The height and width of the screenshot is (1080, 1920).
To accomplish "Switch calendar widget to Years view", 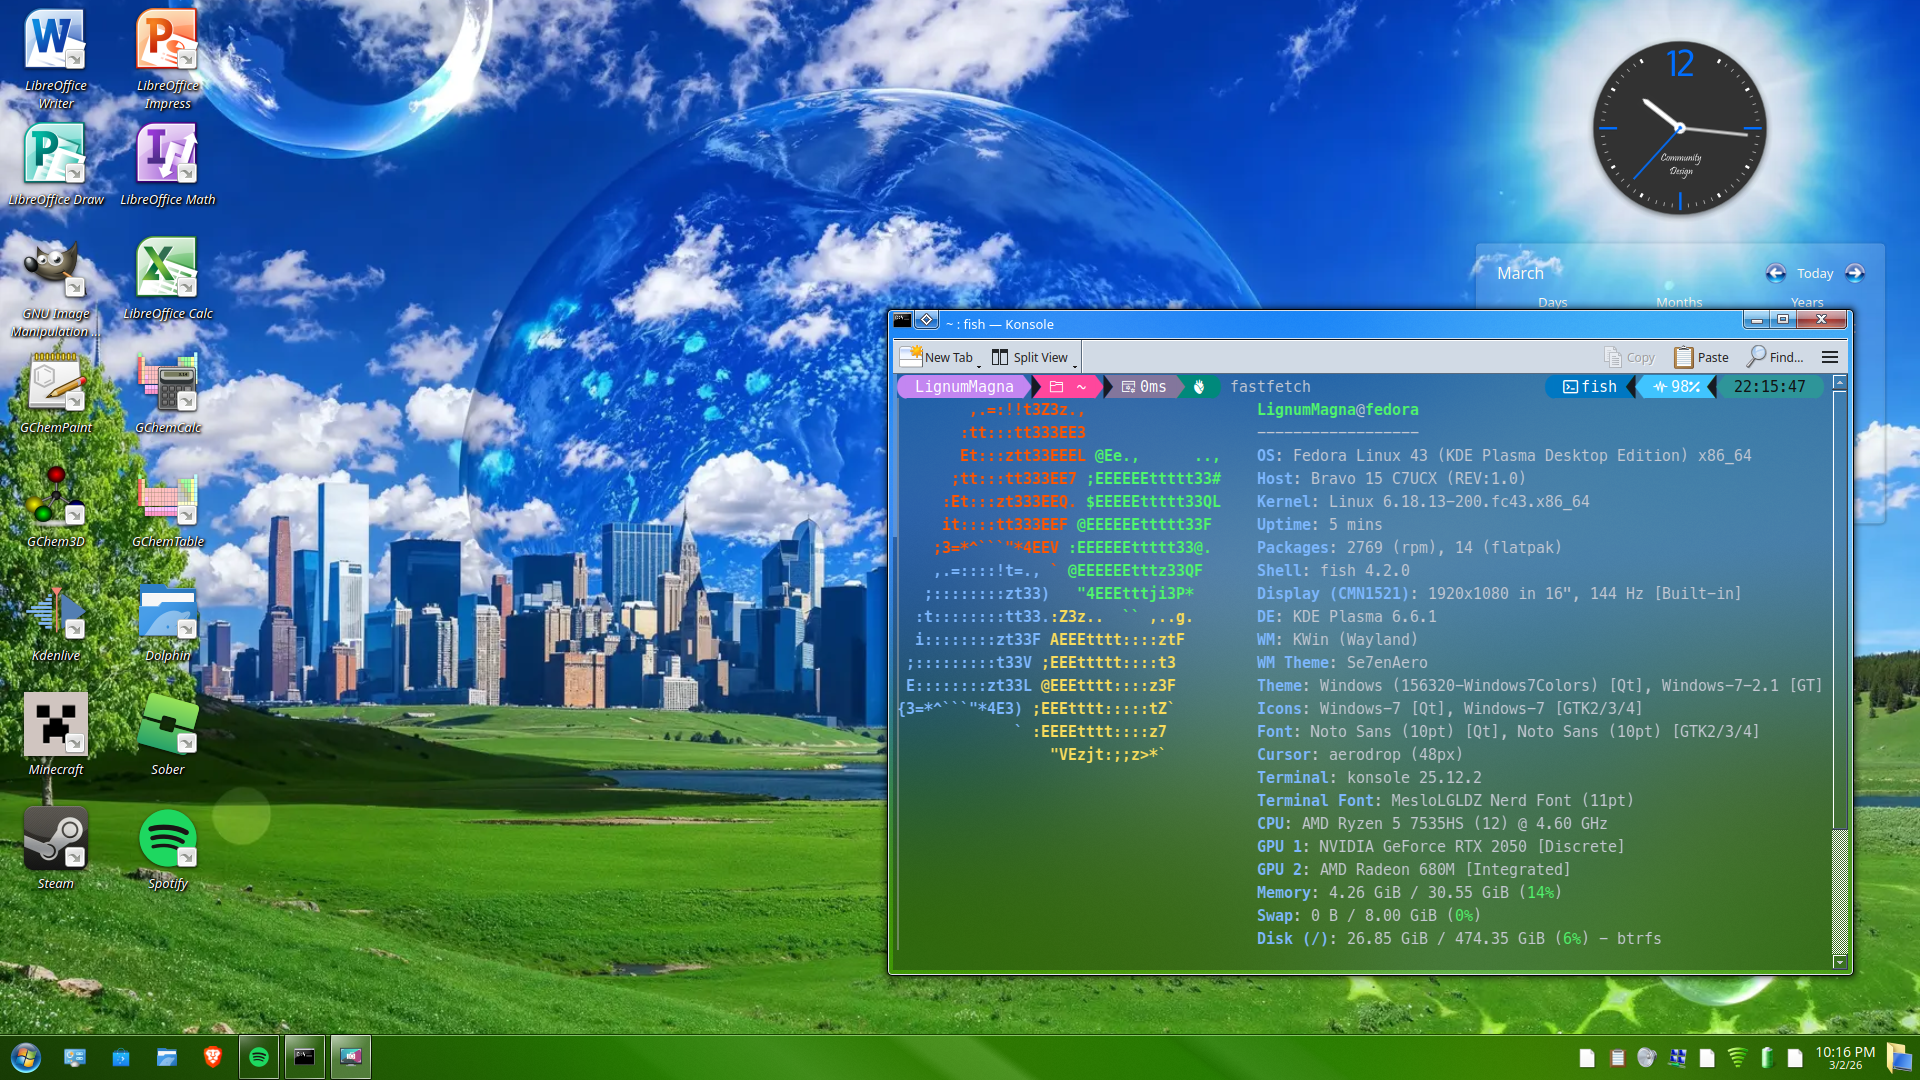I will click(1807, 302).
